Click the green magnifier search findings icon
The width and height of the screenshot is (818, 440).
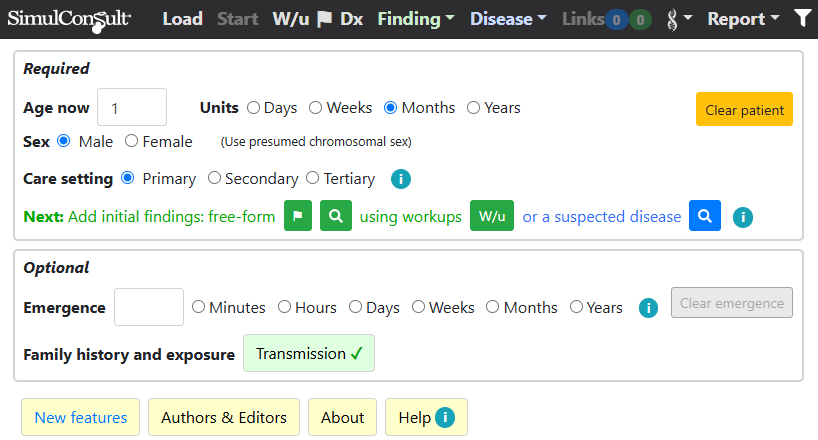click(x=336, y=216)
